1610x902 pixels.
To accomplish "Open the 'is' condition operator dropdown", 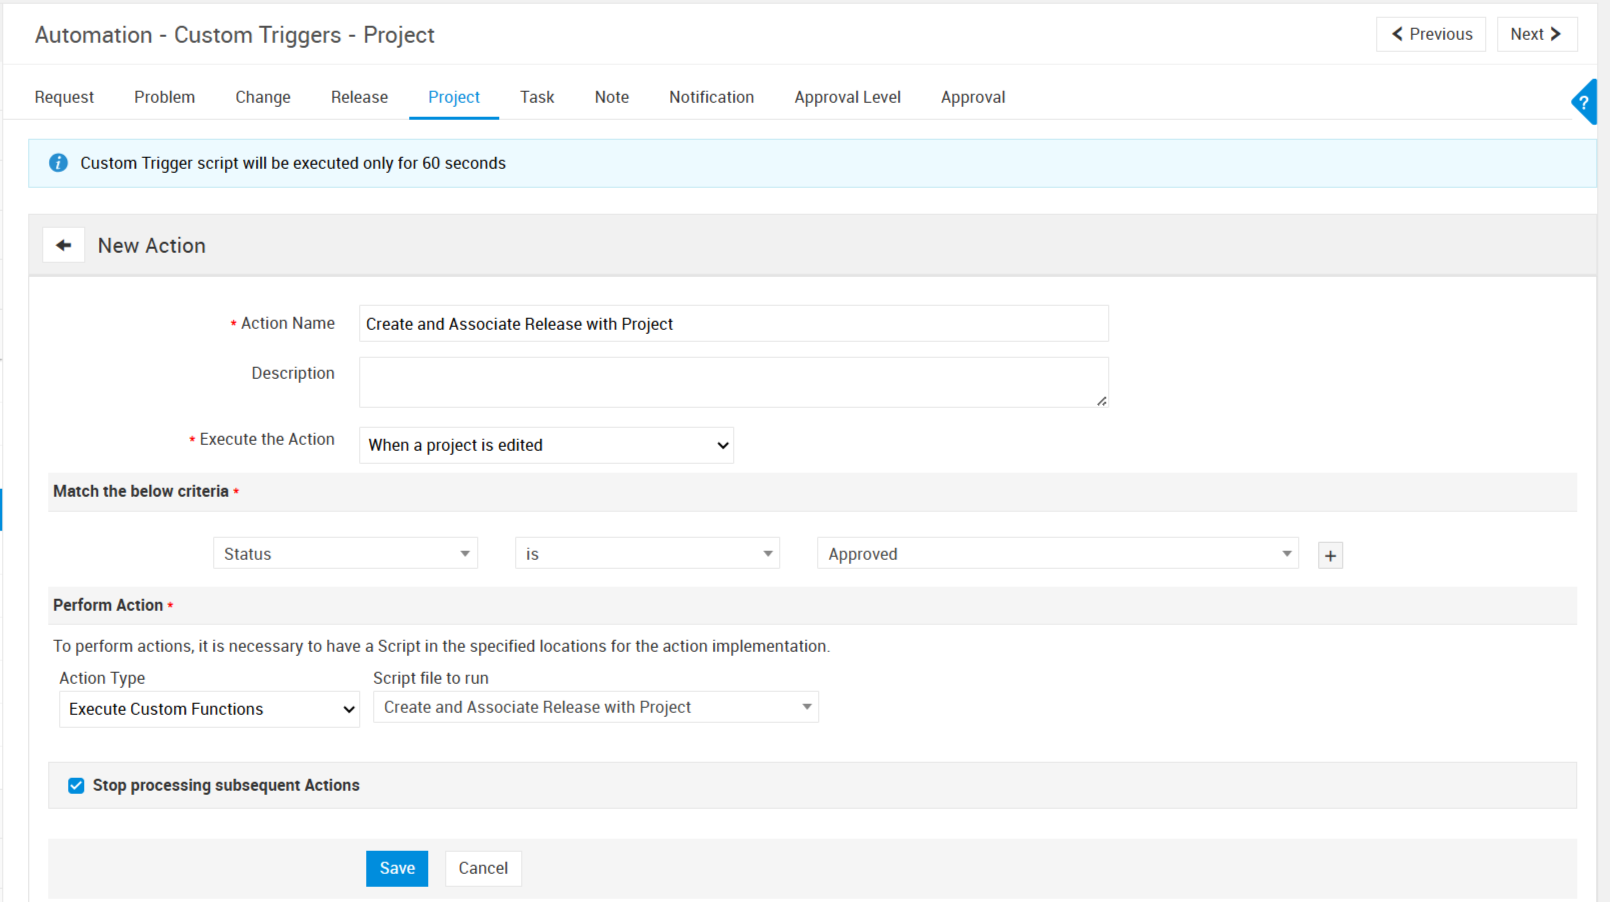I will point(647,554).
